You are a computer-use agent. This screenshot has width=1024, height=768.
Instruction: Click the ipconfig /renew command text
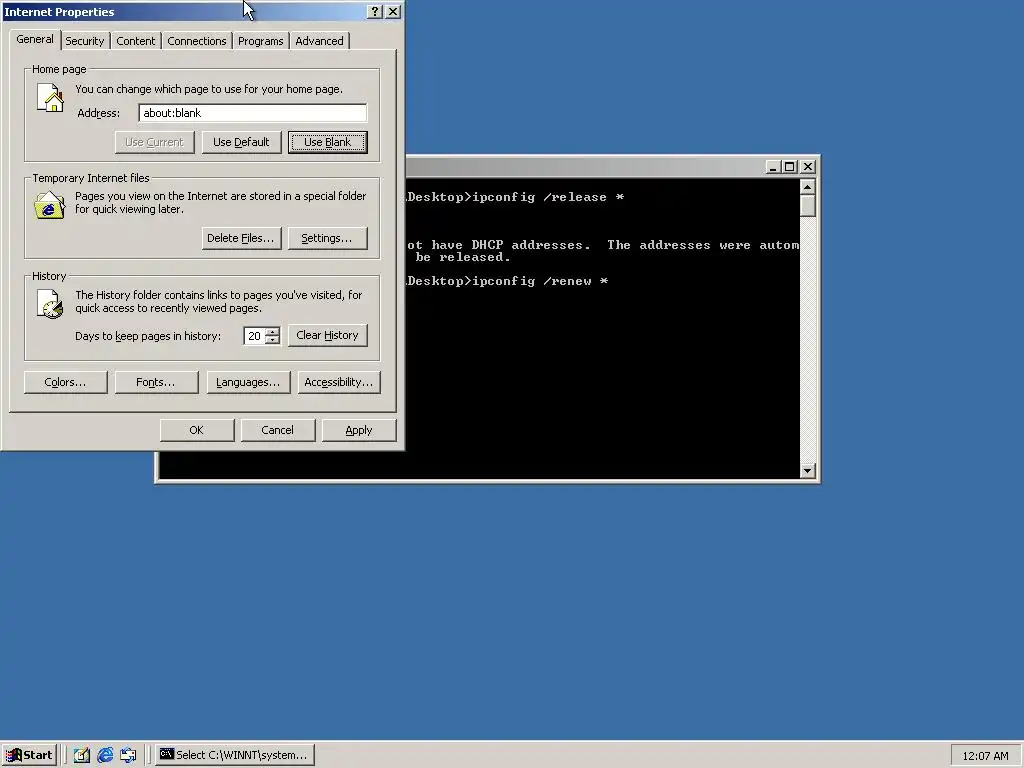point(540,281)
